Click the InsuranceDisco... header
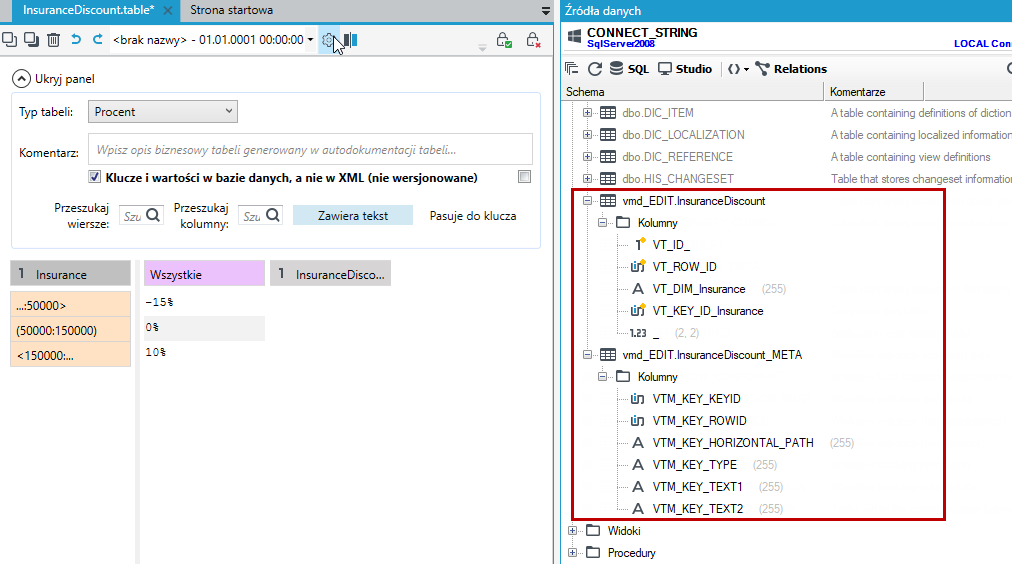The image size is (1012, 564). tap(330, 274)
